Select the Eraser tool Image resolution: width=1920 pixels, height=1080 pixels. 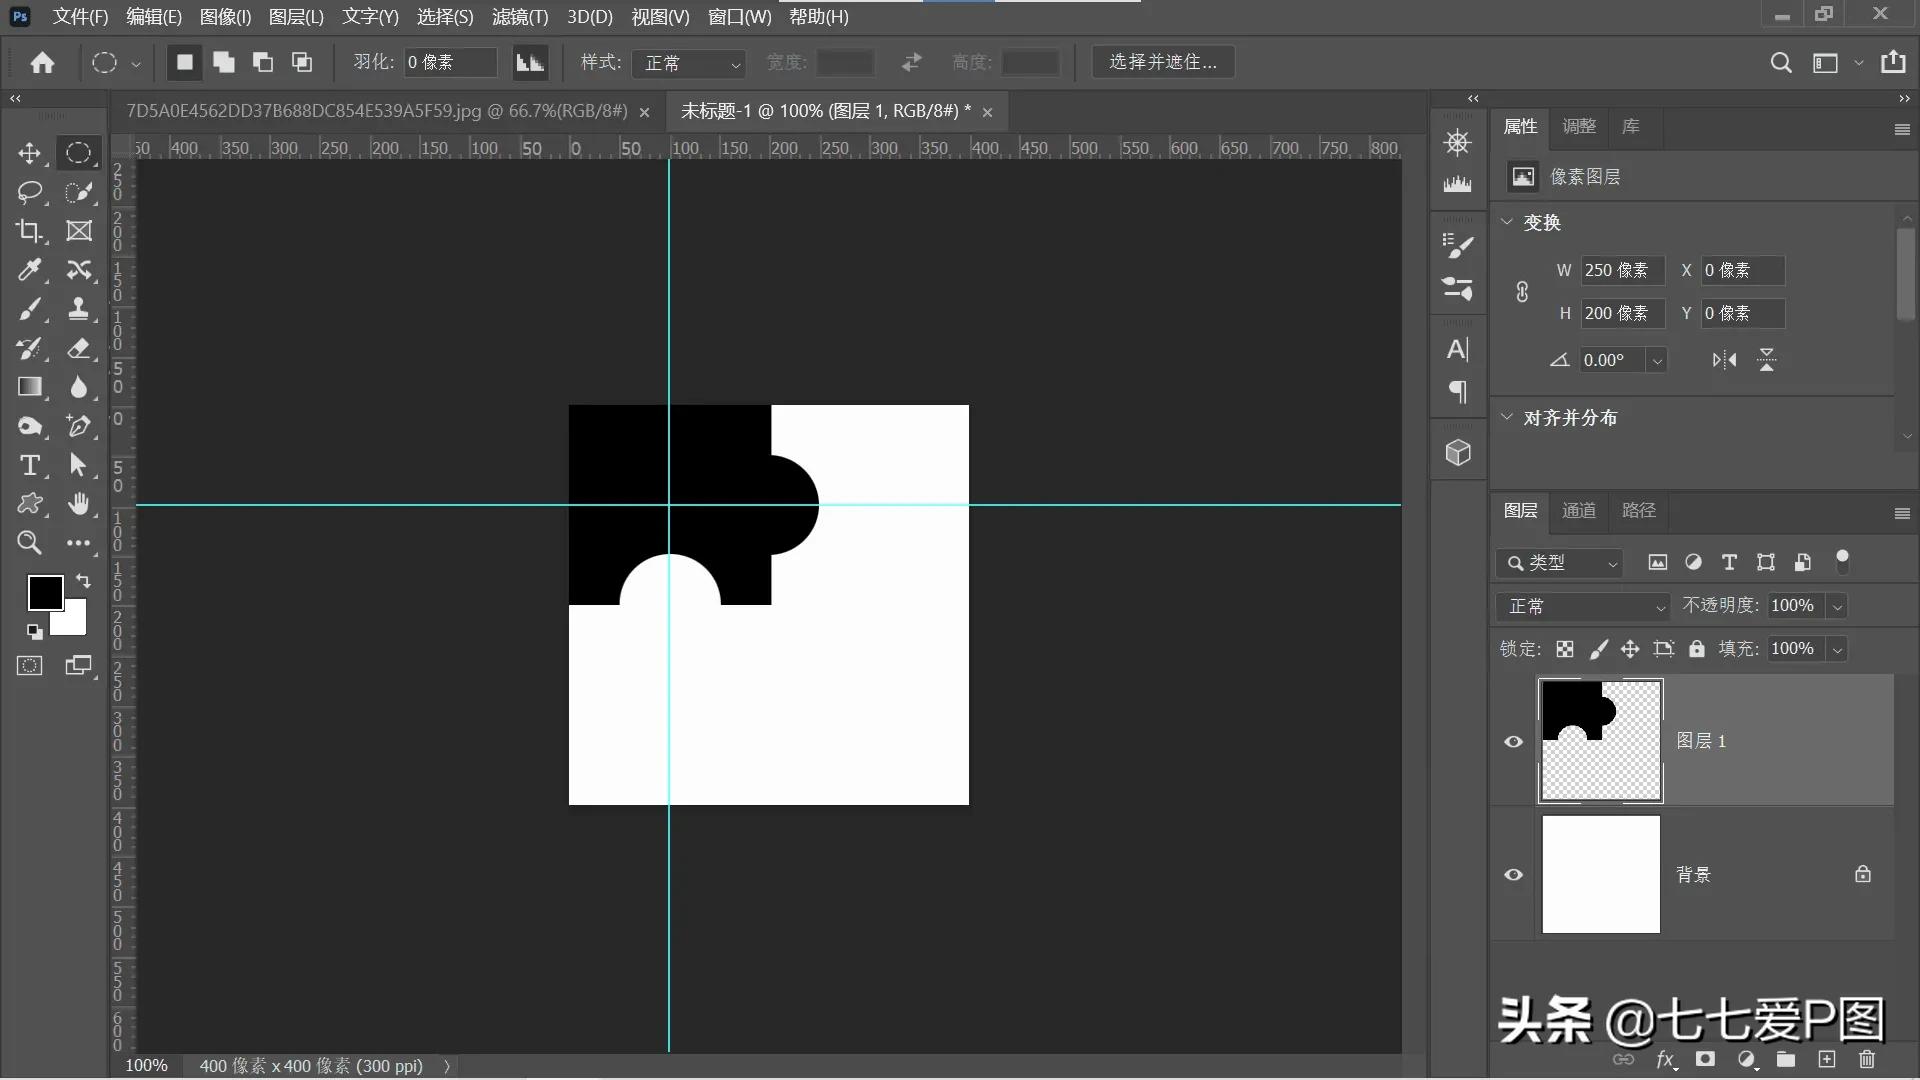(x=79, y=348)
